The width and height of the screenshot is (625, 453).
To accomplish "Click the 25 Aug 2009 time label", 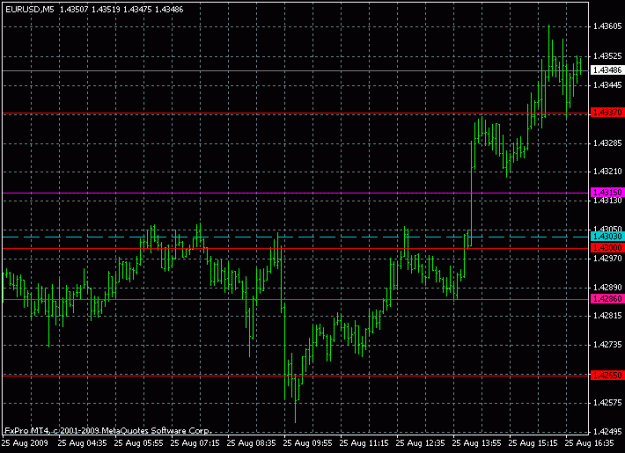I will click(25, 443).
